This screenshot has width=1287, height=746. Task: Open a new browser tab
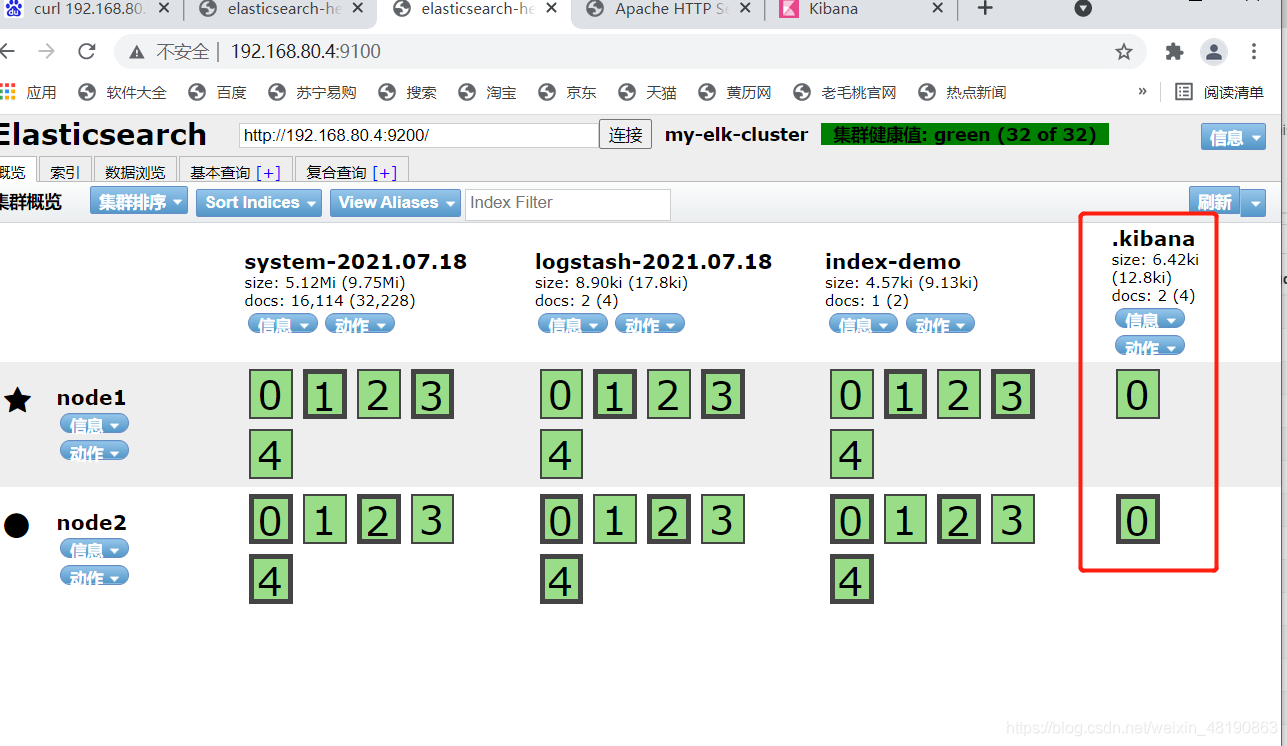pos(985,9)
